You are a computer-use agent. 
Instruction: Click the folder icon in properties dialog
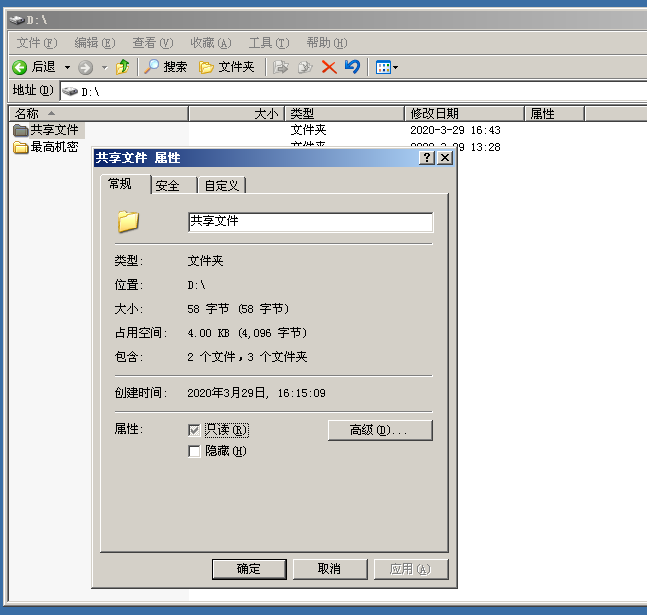tap(128, 222)
